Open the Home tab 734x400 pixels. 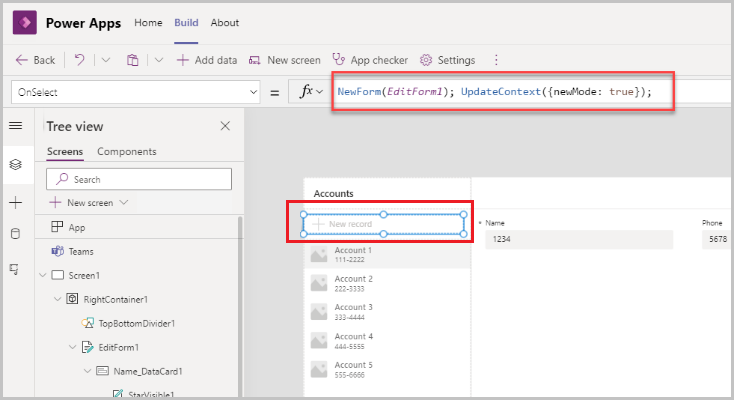(148, 22)
